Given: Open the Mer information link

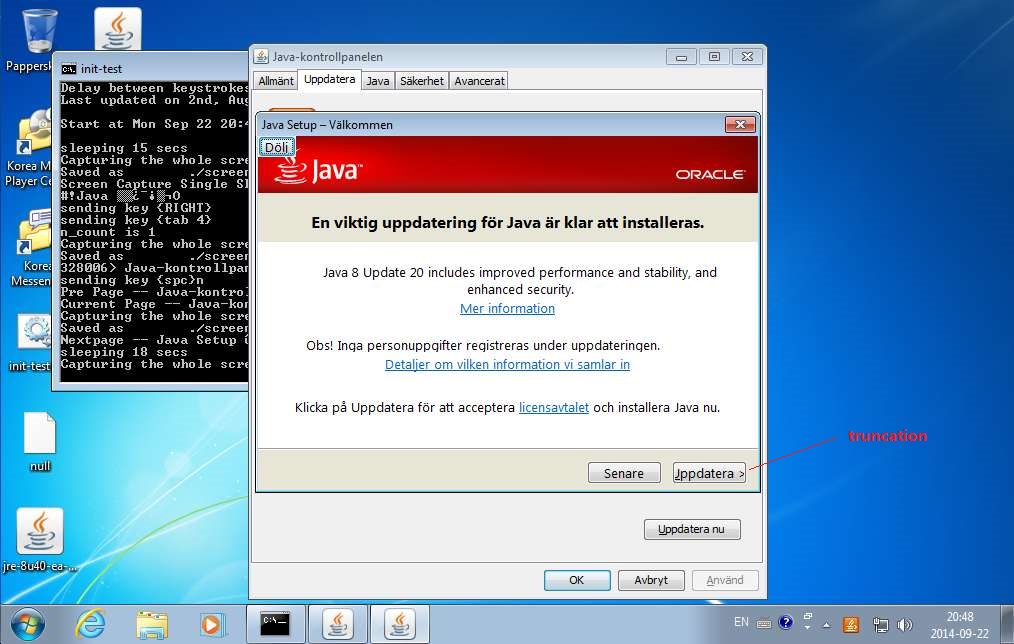Looking at the screenshot, I should click(507, 308).
